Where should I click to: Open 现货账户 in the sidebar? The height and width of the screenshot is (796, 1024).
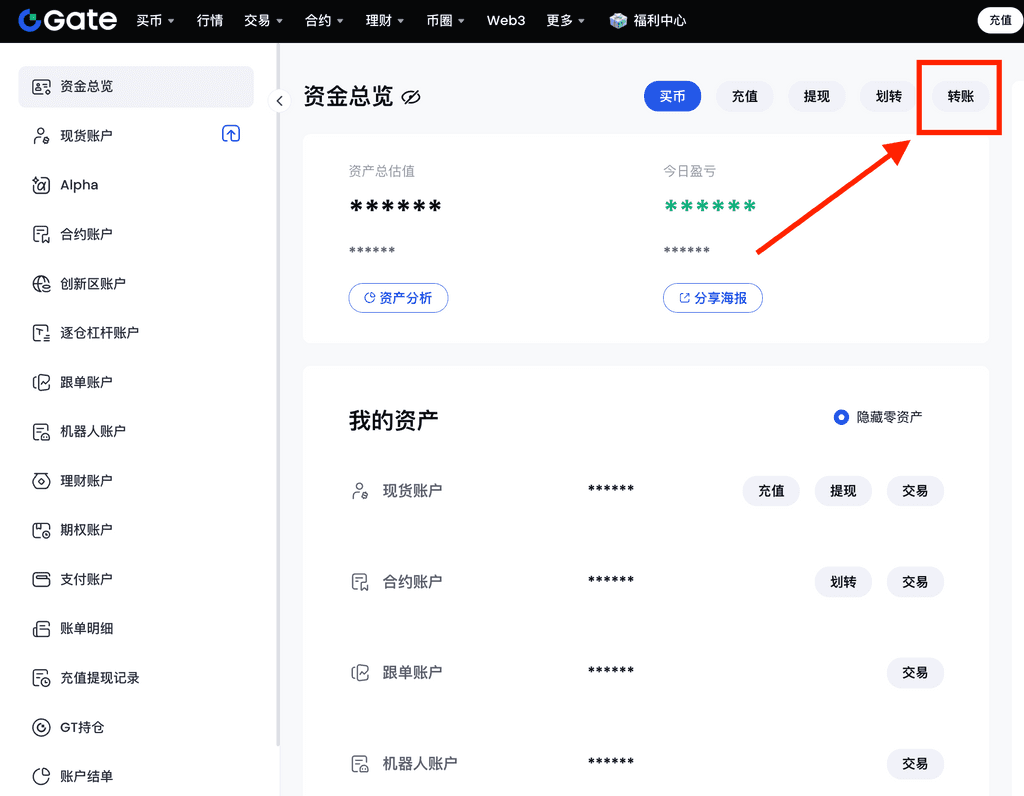[86, 135]
